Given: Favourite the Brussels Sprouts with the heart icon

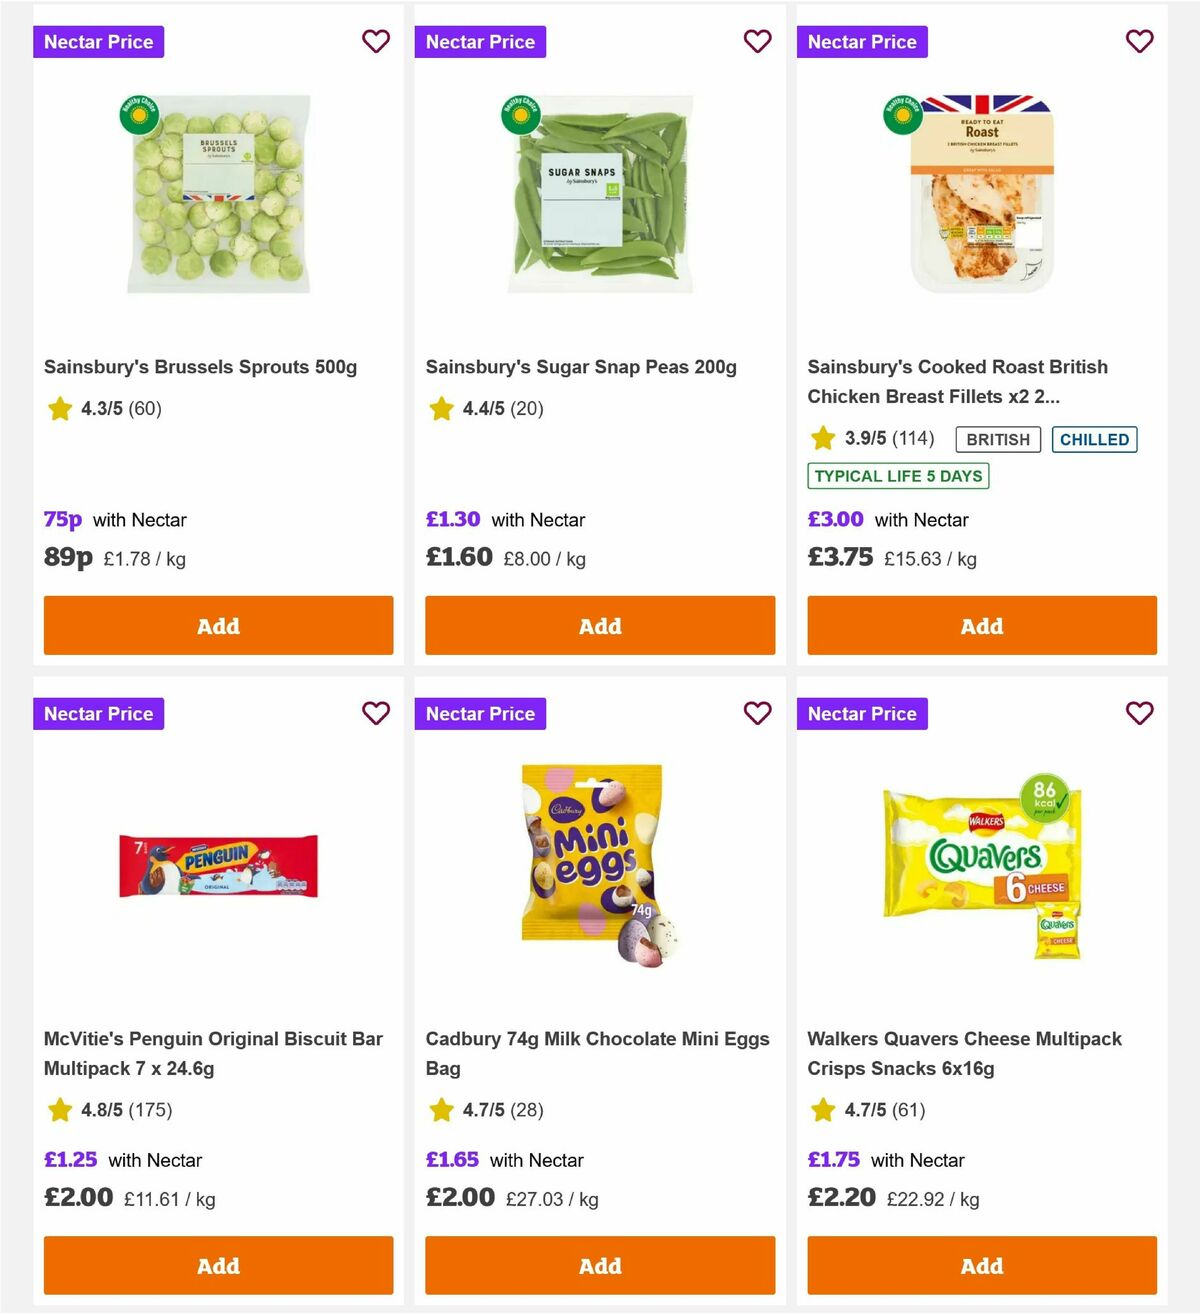Looking at the screenshot, I should [376, 41].
